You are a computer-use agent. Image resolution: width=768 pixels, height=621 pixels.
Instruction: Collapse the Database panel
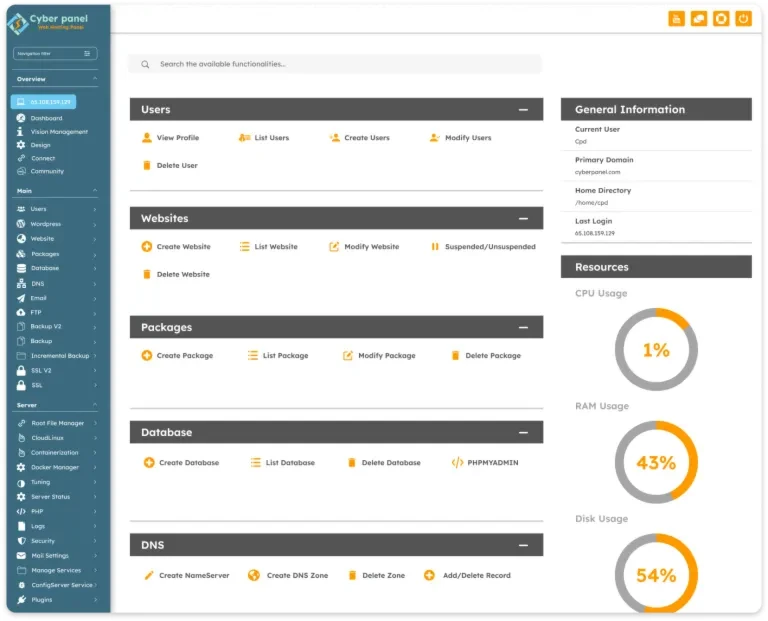pos(523,432)
